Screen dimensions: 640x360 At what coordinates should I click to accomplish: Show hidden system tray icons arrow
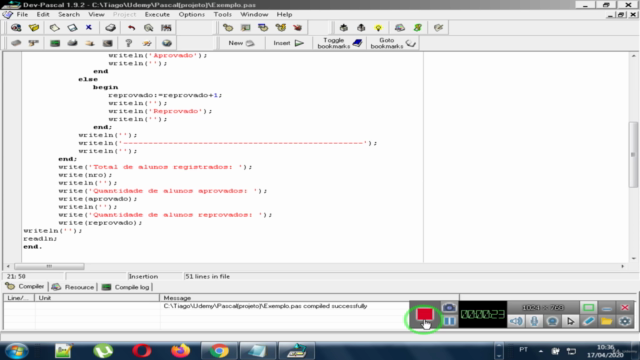coord(540,351)
